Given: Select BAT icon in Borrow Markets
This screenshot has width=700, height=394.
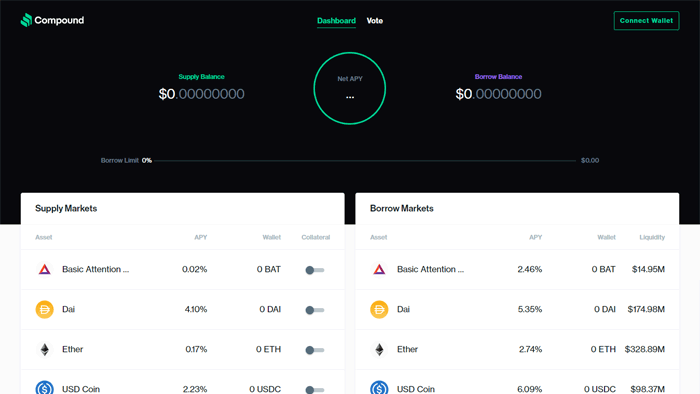Looking at the screenshot, I should pos(379,270).
